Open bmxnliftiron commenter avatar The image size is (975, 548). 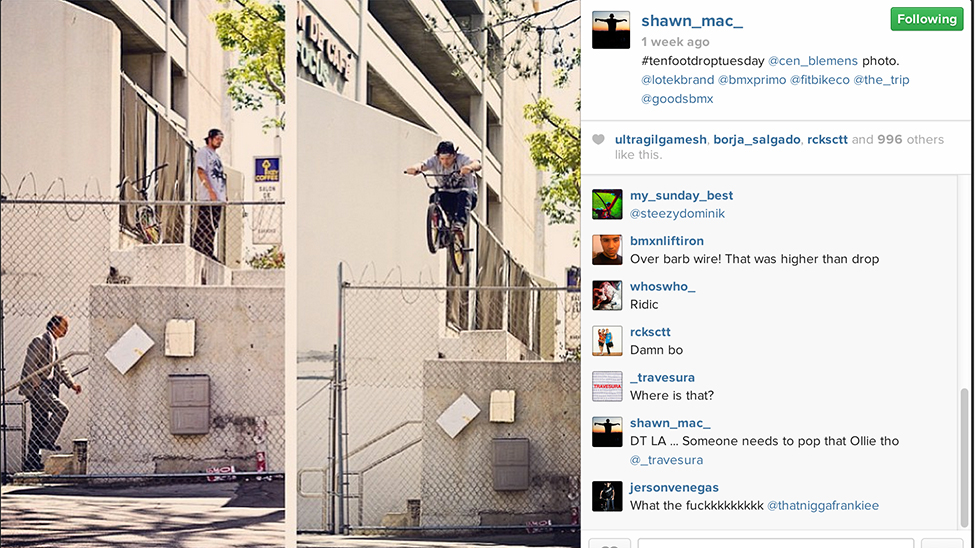(607, 249)
